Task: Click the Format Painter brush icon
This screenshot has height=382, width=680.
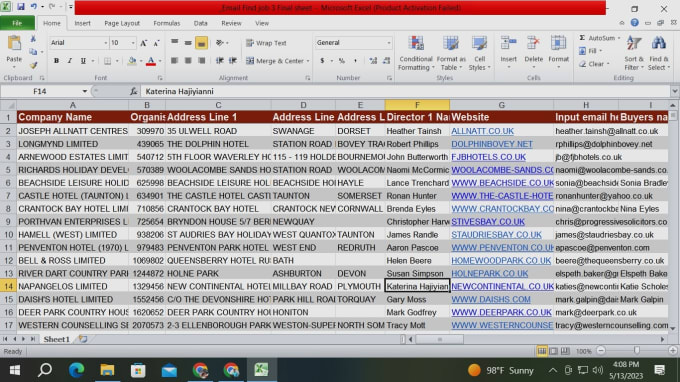Action: tap(33, 65)
